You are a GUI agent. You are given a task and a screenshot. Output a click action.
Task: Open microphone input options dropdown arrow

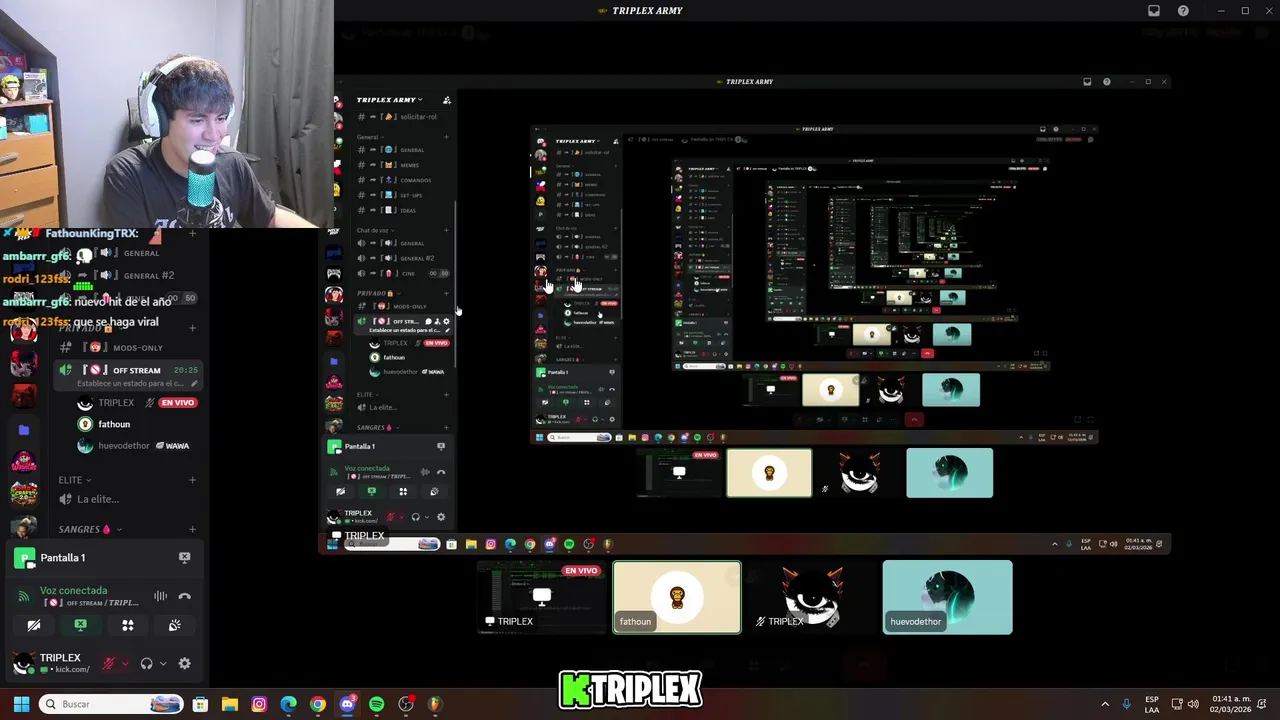tap(124, 663)
